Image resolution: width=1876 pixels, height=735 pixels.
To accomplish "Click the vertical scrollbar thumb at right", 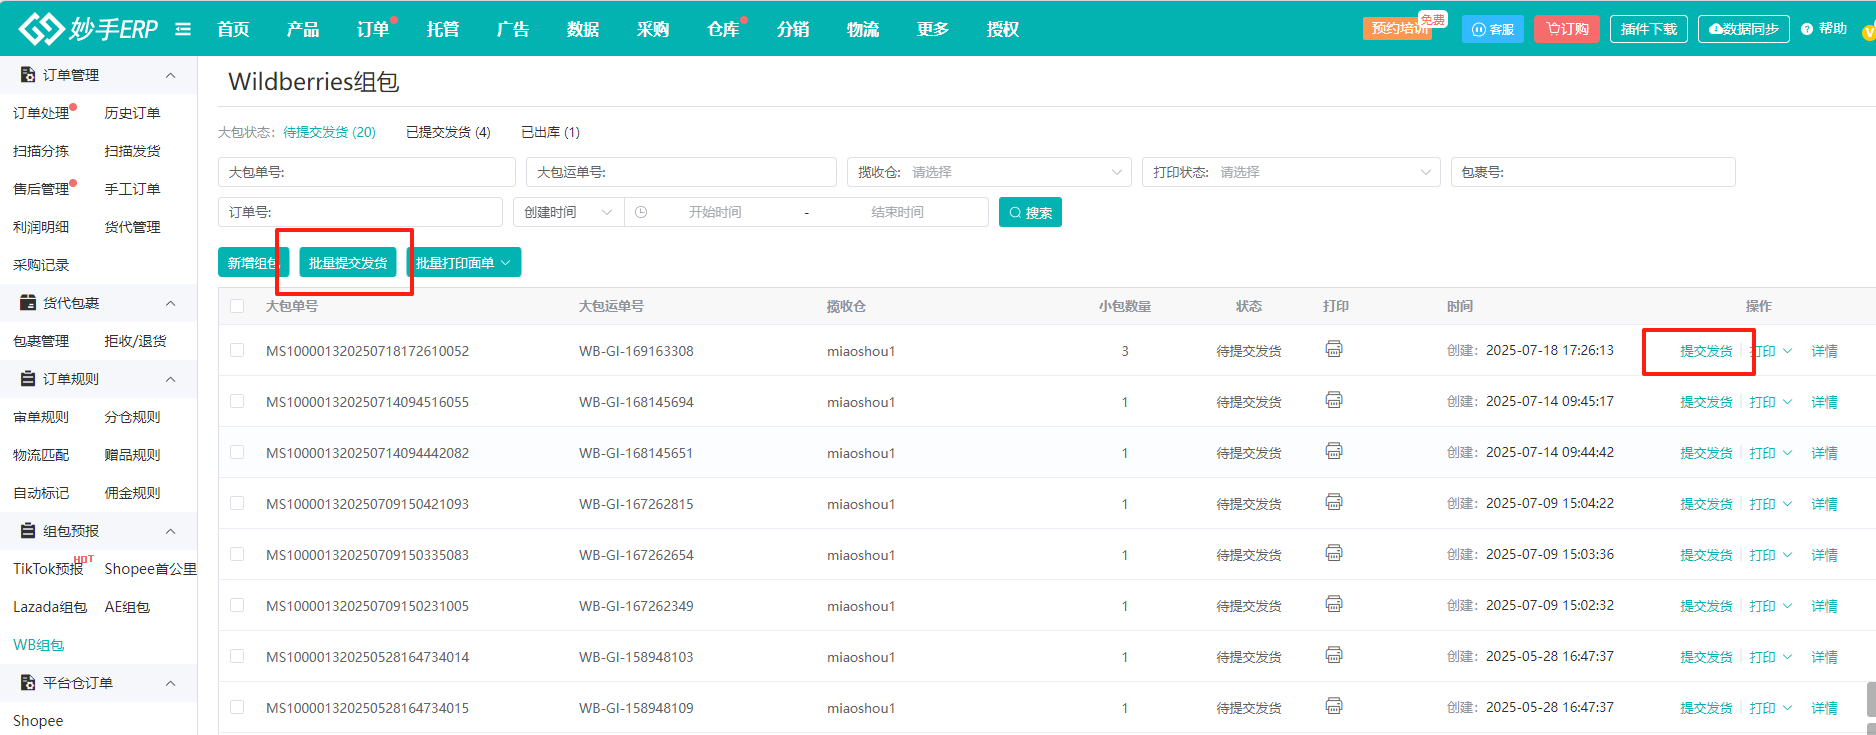I will (x=1870, y=698).
